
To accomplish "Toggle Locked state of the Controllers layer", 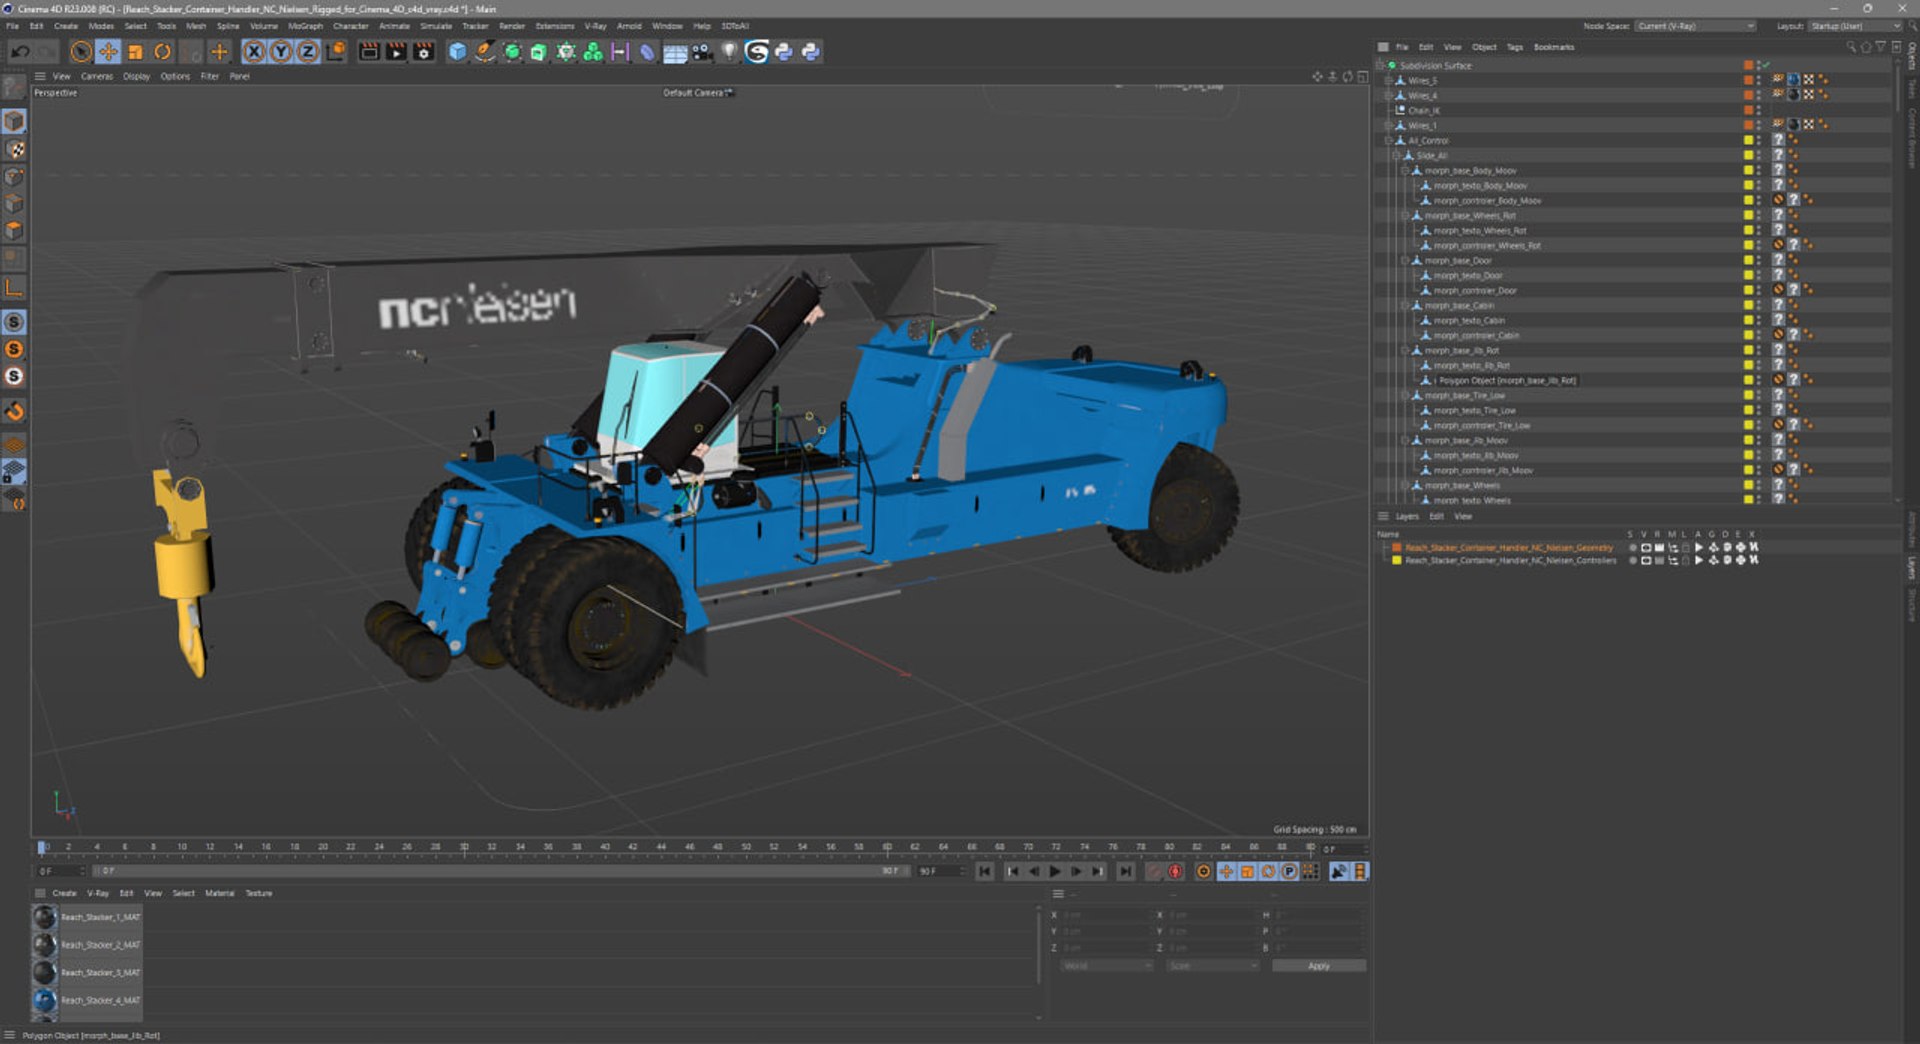I will 1686,561.
